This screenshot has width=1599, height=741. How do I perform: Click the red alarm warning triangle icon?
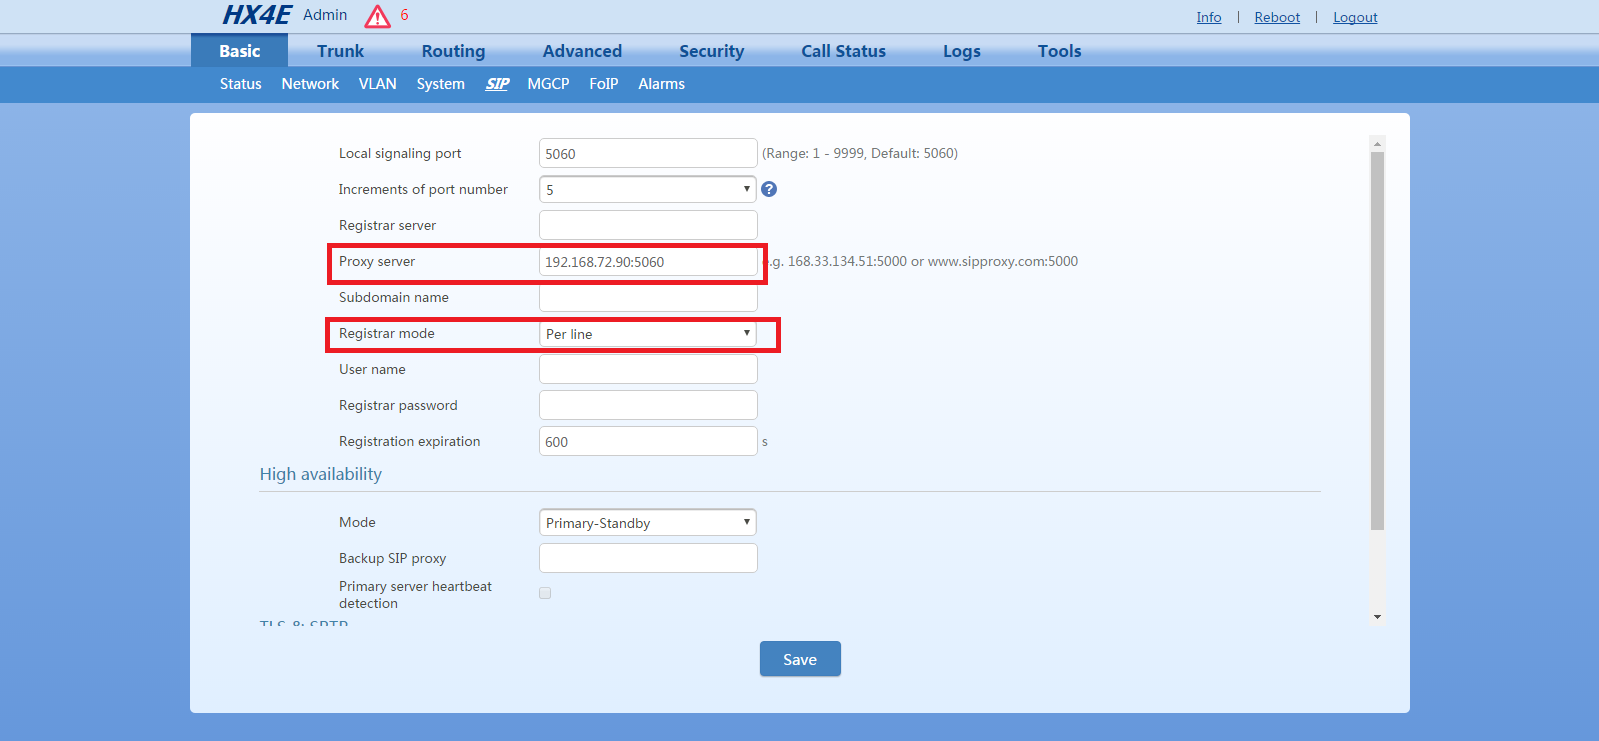377,16
